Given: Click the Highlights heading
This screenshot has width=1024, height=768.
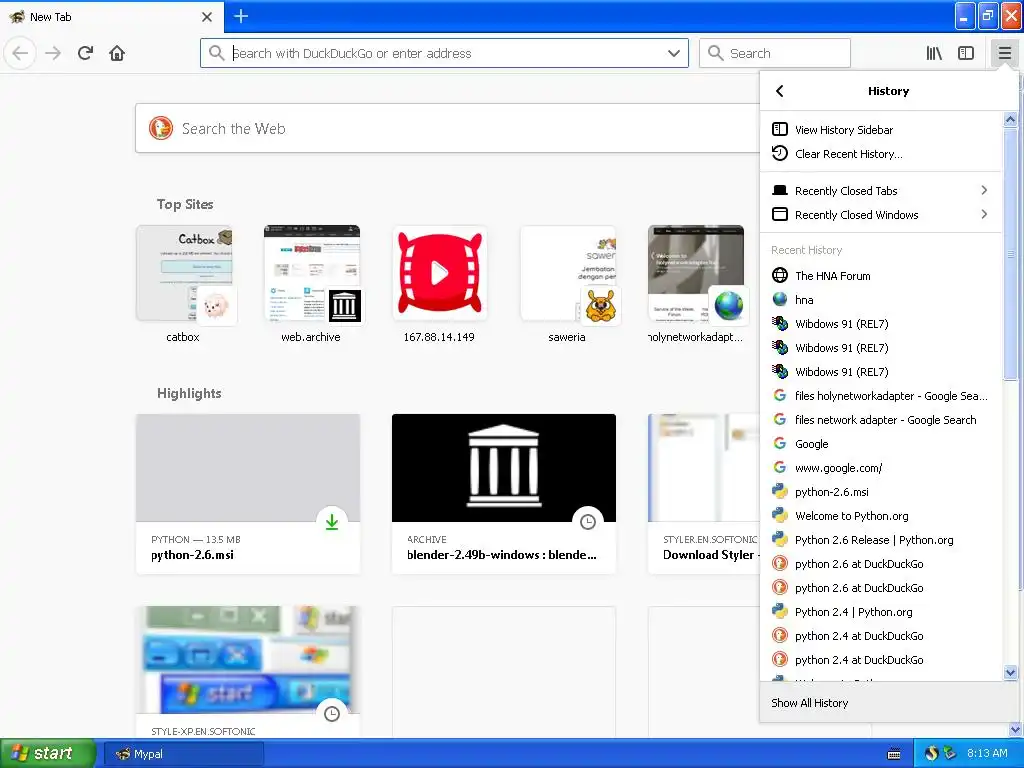Looking at the screenshot, I should point(189,393).
